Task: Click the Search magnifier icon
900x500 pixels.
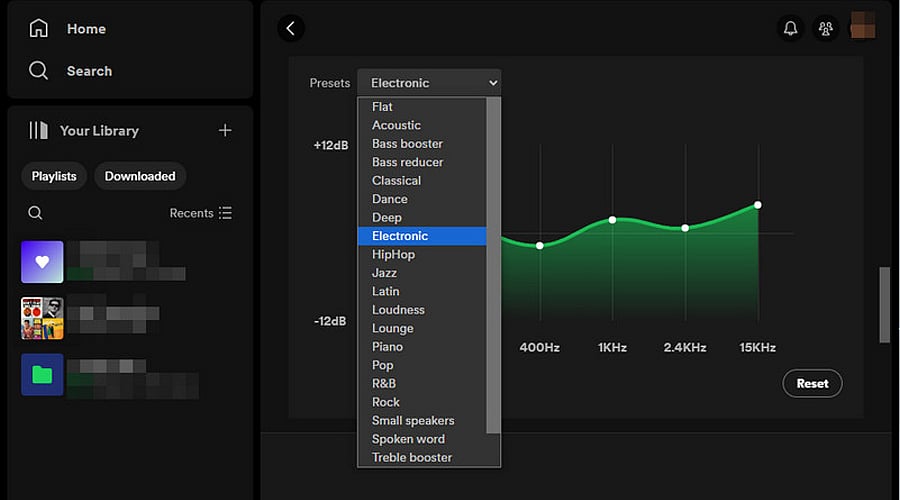Action: (x=39, y=71)
